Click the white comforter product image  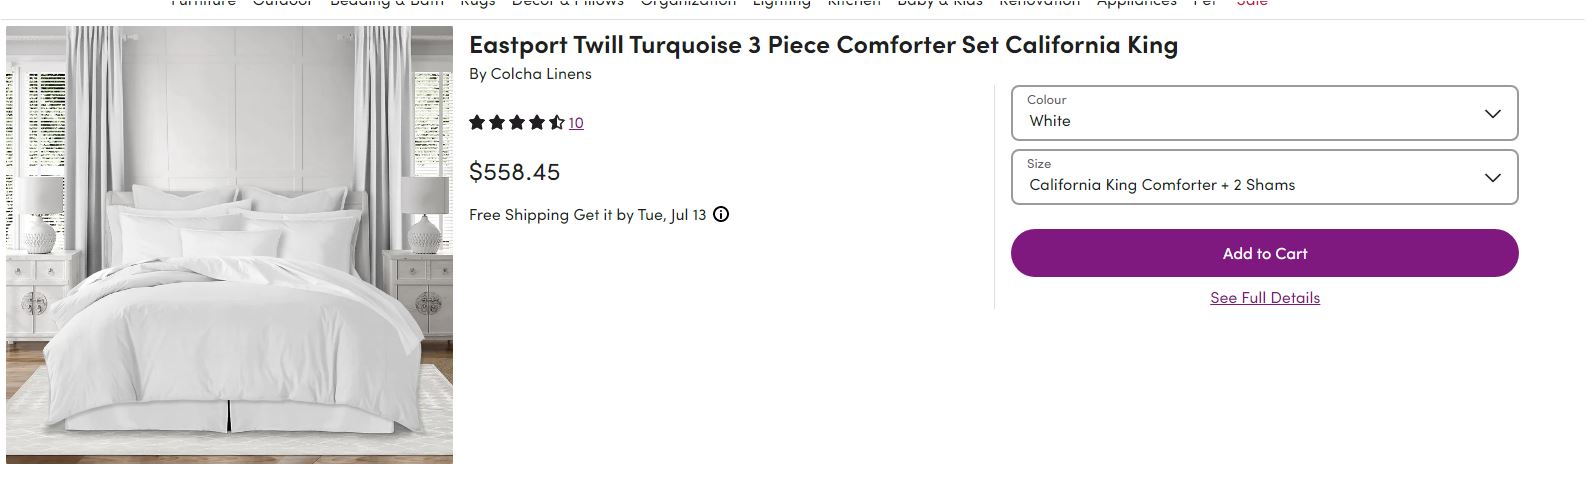[229, 245]
